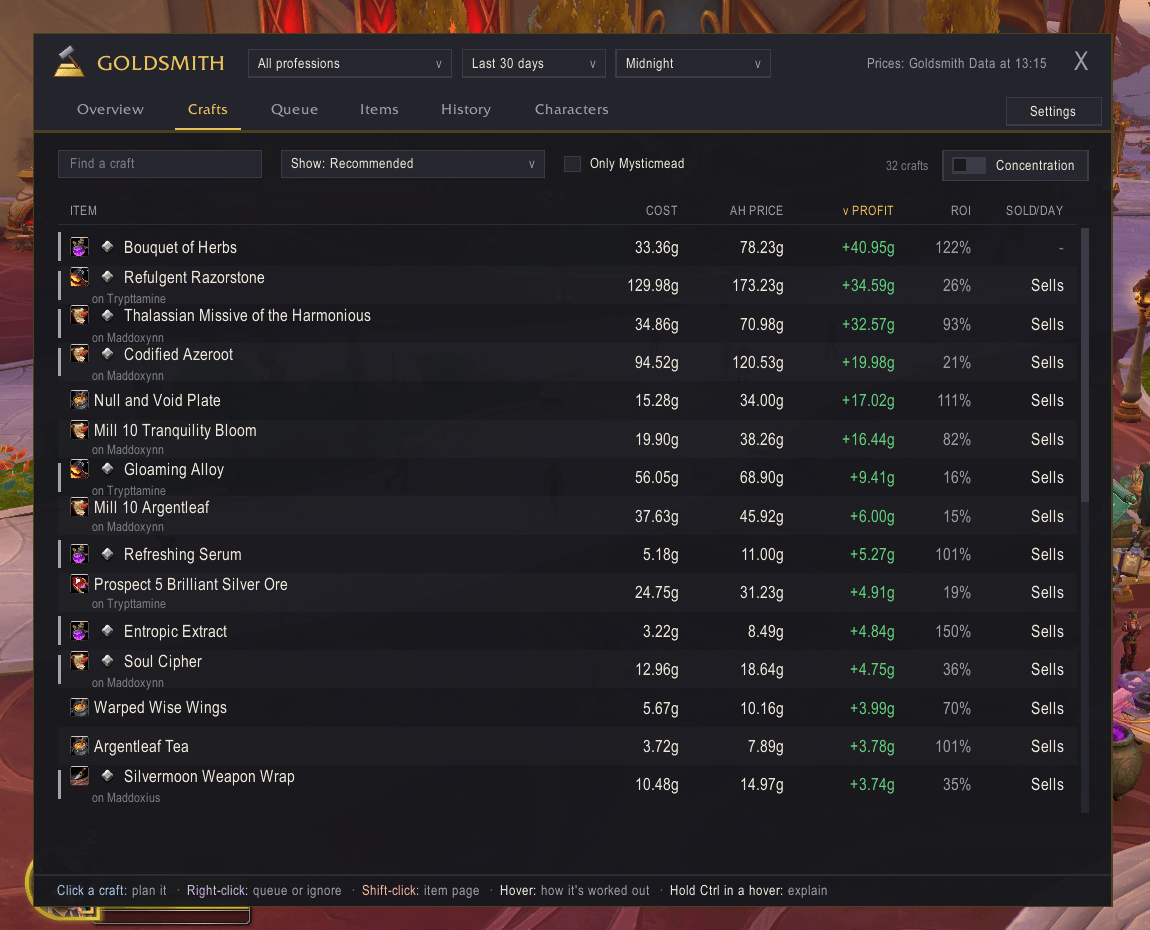Open the Midnight expansion dropdown

pos(693,64)
